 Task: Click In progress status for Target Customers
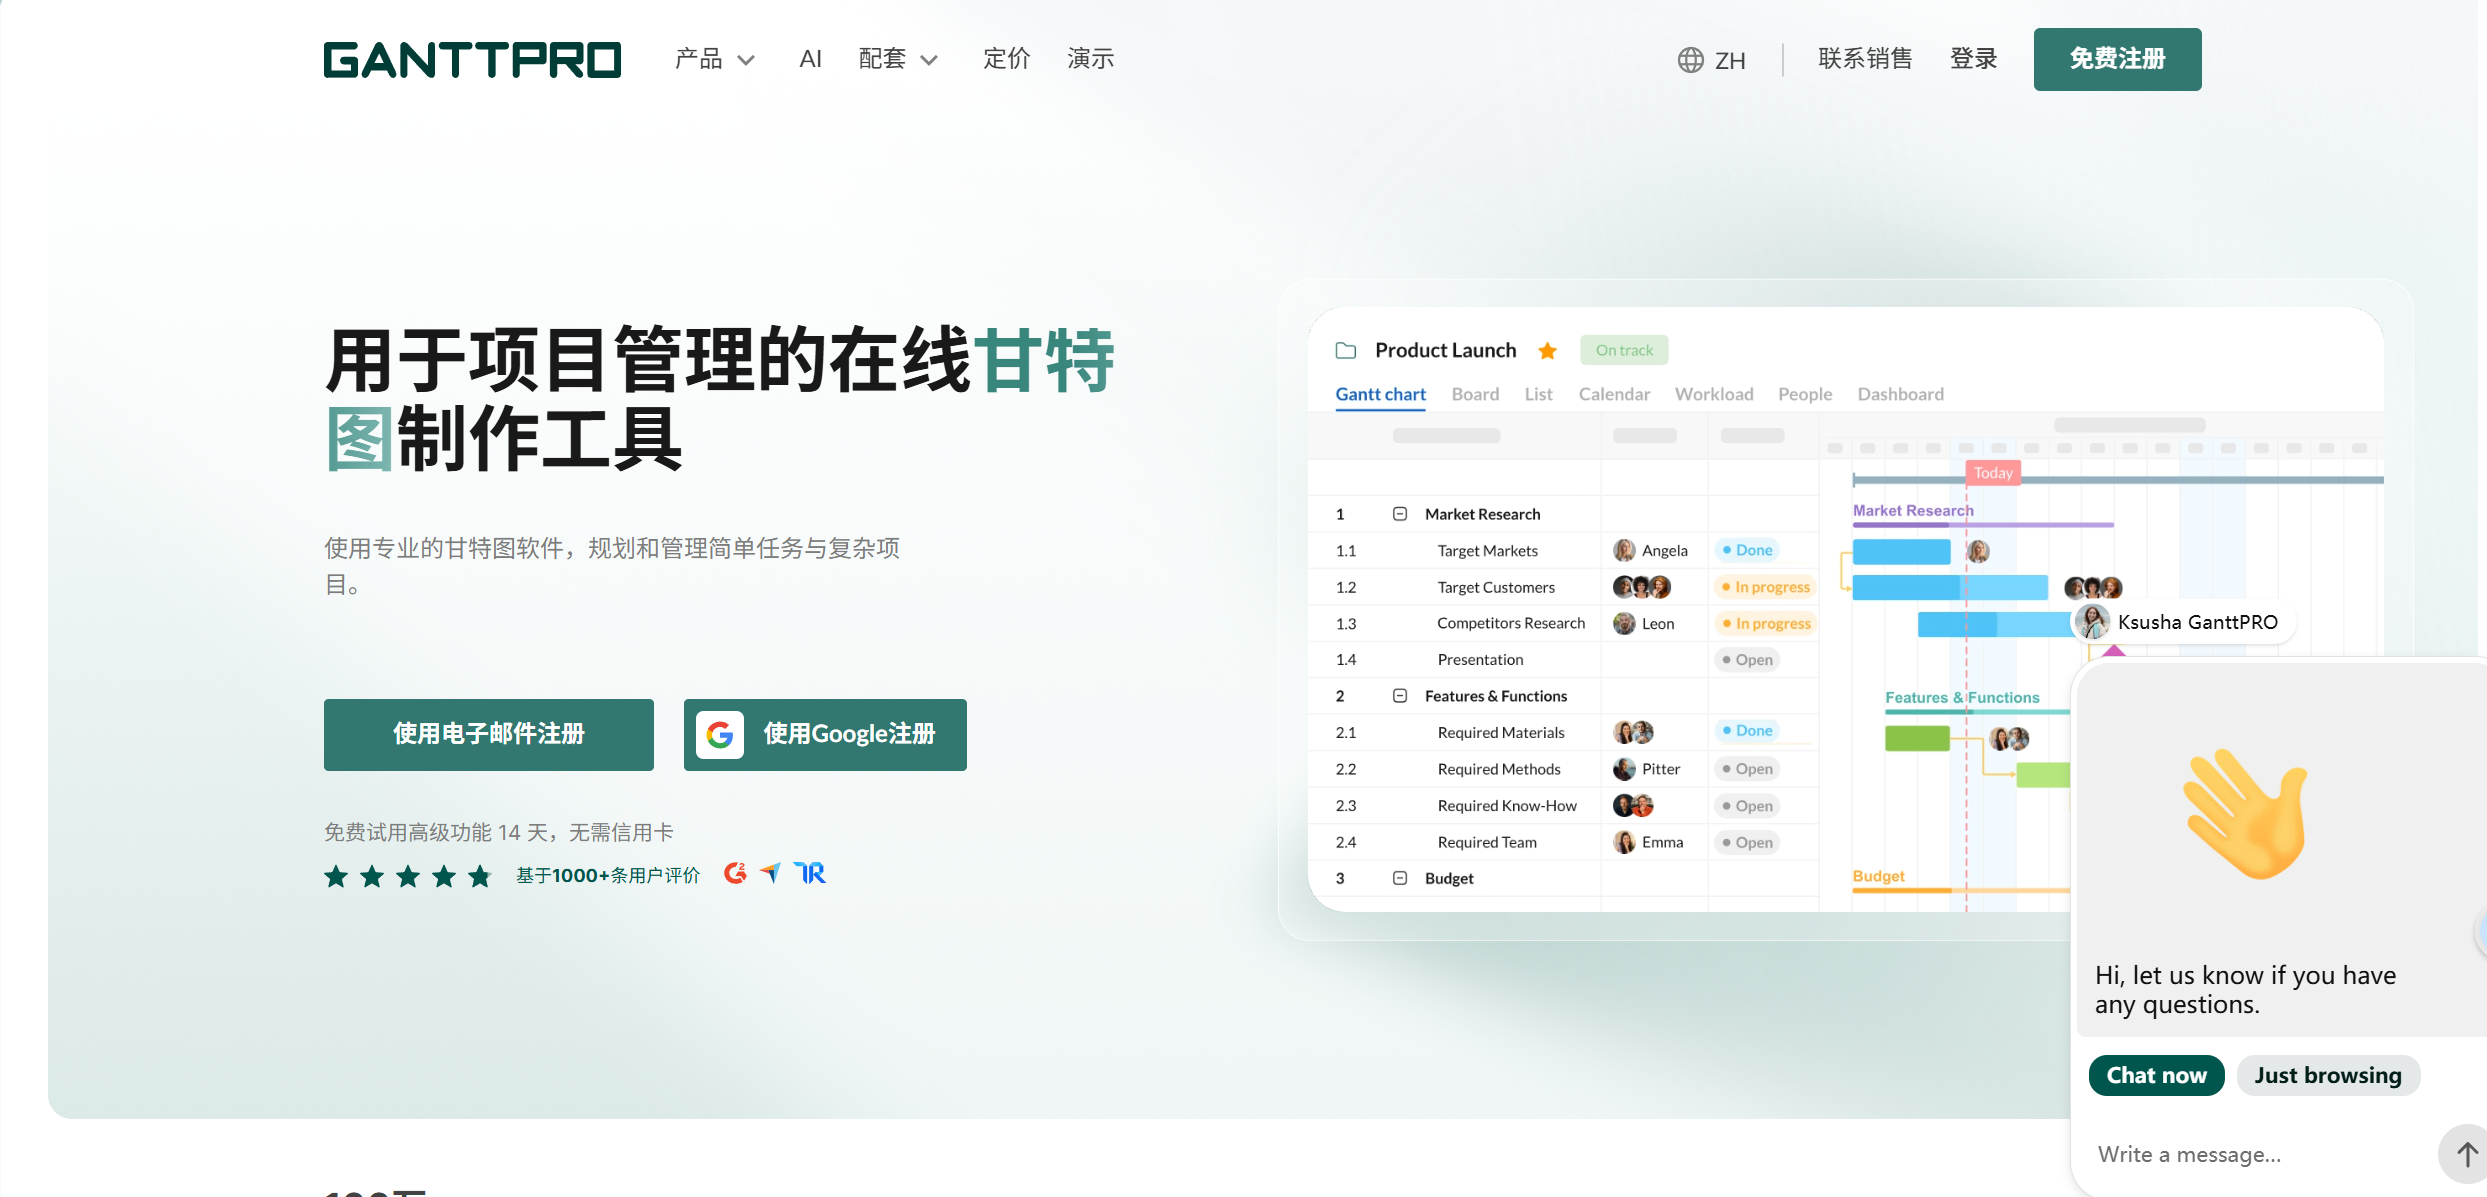1766,587
